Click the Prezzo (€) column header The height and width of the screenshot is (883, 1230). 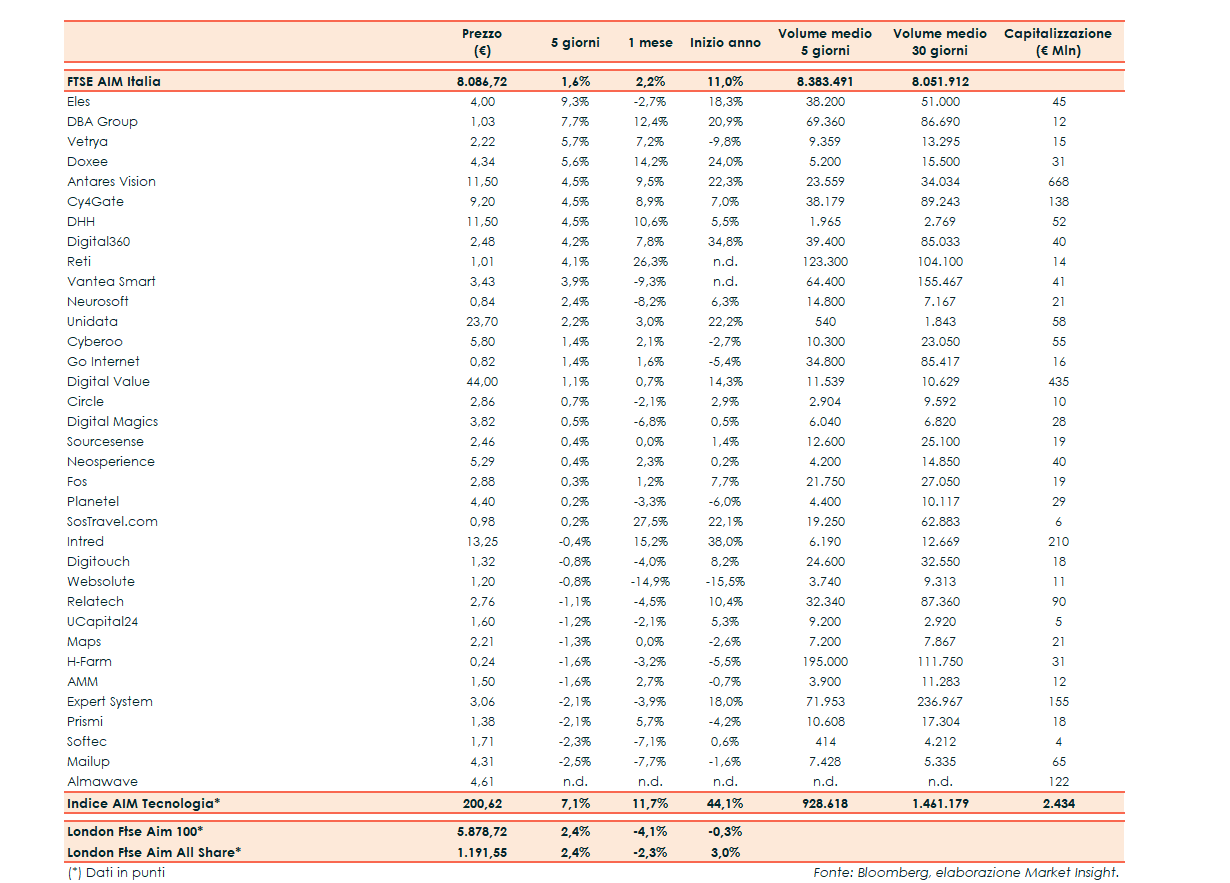tap(482, 42)
